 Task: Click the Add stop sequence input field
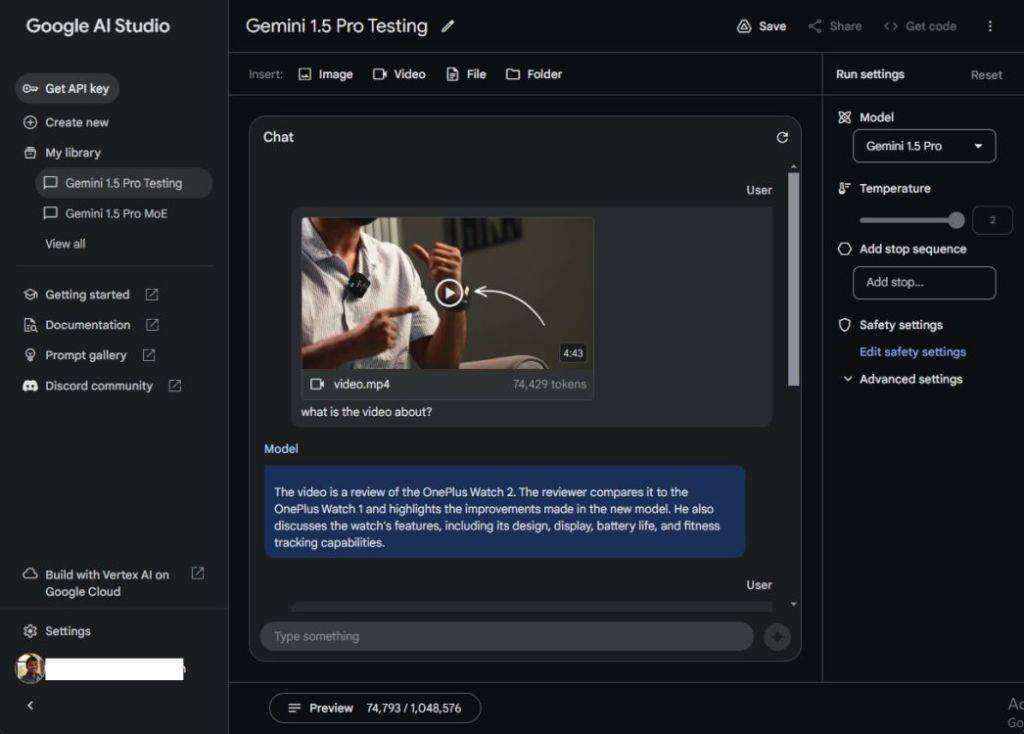pyautogui.click(x=924, y=282)
